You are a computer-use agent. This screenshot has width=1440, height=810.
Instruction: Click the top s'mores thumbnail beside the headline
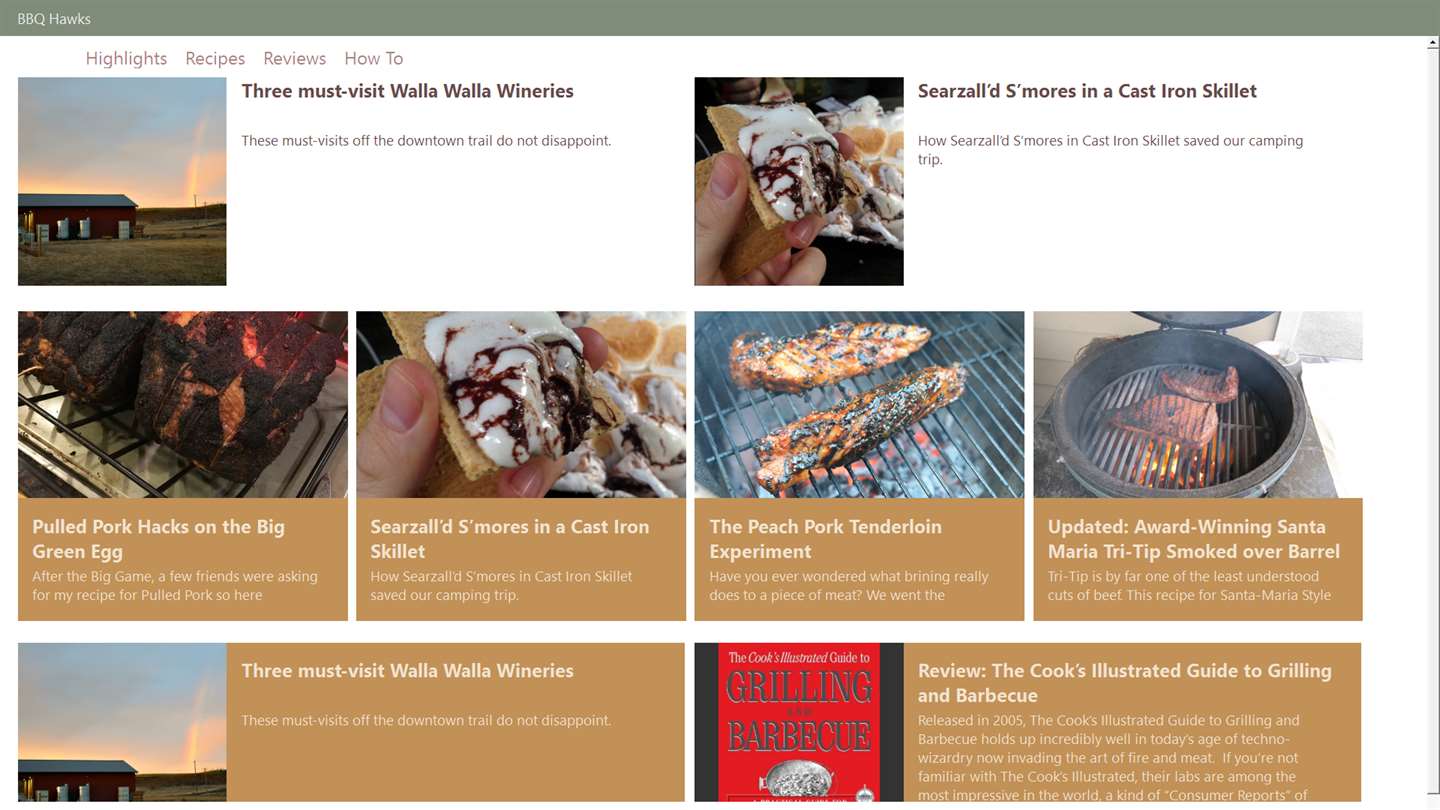pyautogui.click(x=799, y=181)
